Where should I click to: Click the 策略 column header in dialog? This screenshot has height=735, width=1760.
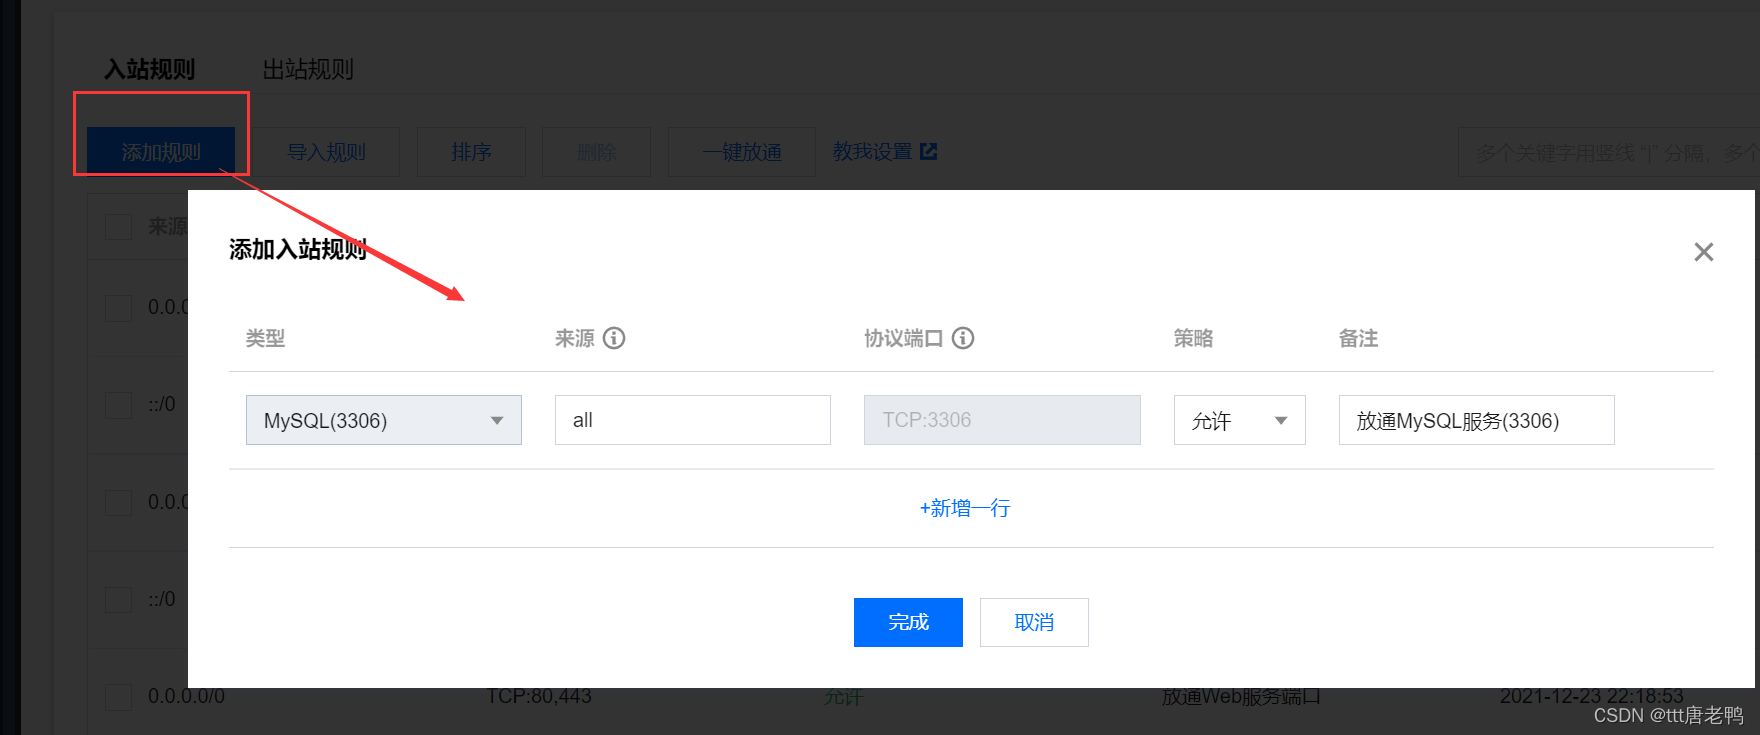click(1193, 338)
